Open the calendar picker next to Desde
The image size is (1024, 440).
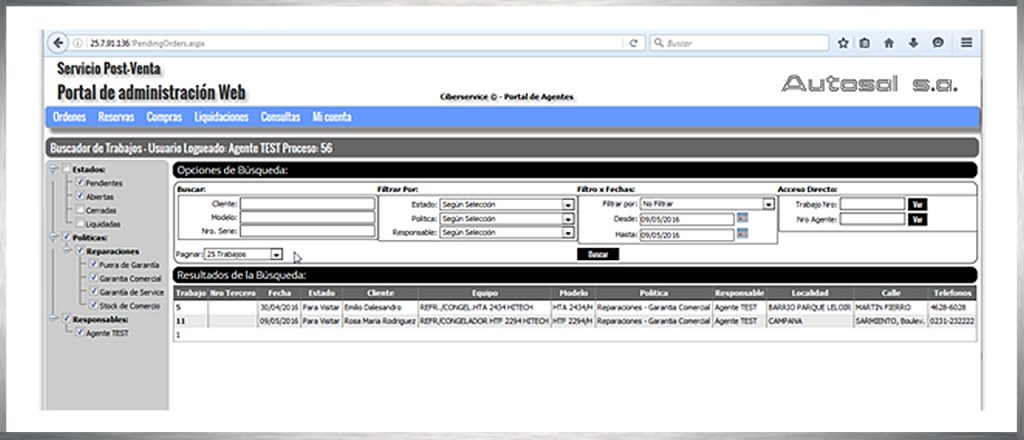pyautogui.click(x=742, y=218)
